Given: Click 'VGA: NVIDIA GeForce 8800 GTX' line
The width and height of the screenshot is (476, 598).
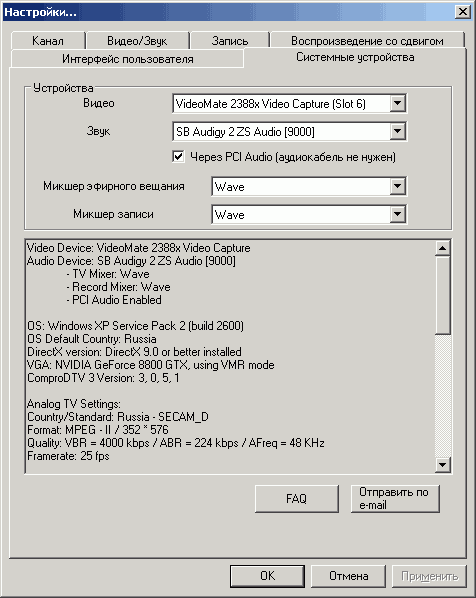Looking at the screenshot, I should pos(151,365).
